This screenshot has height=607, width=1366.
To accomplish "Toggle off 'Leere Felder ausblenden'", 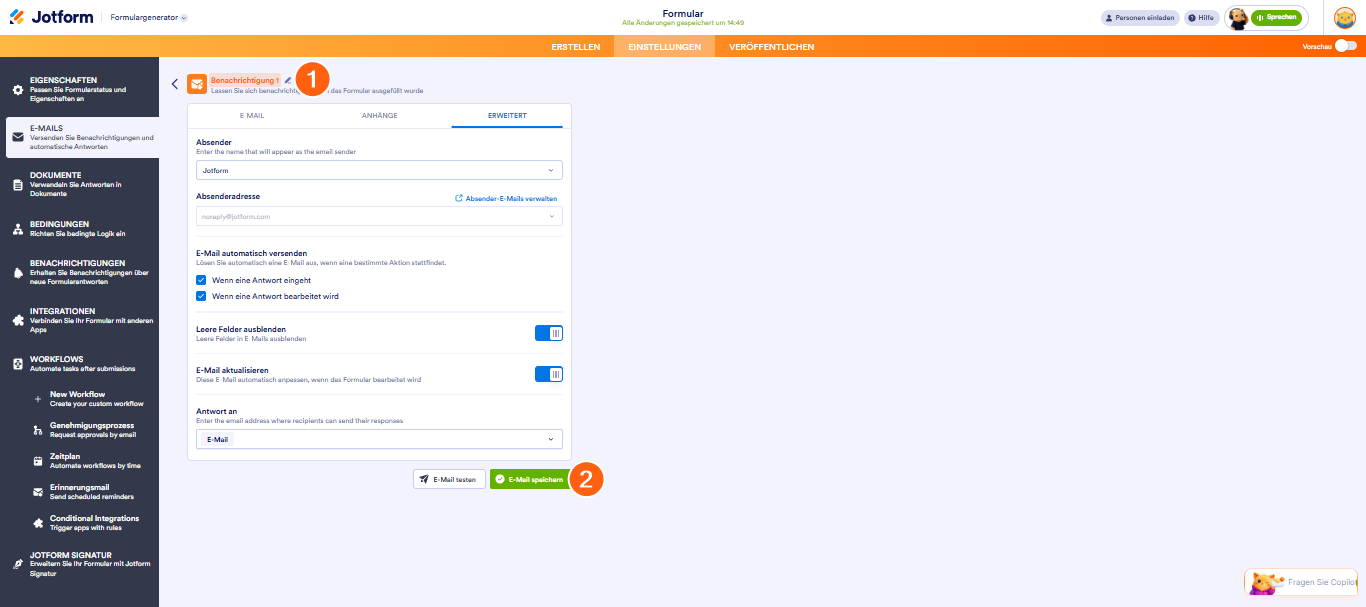I will click(x=549, y=333).
